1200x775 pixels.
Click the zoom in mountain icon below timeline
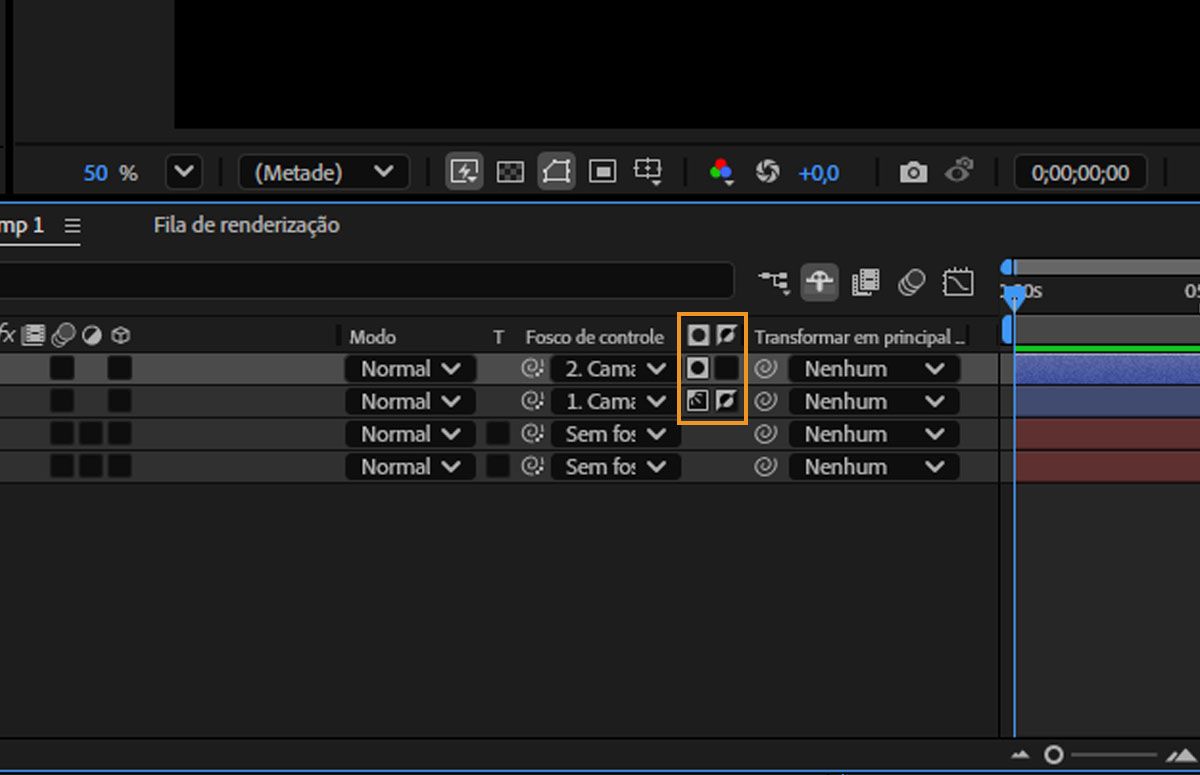pos(1181,754)
